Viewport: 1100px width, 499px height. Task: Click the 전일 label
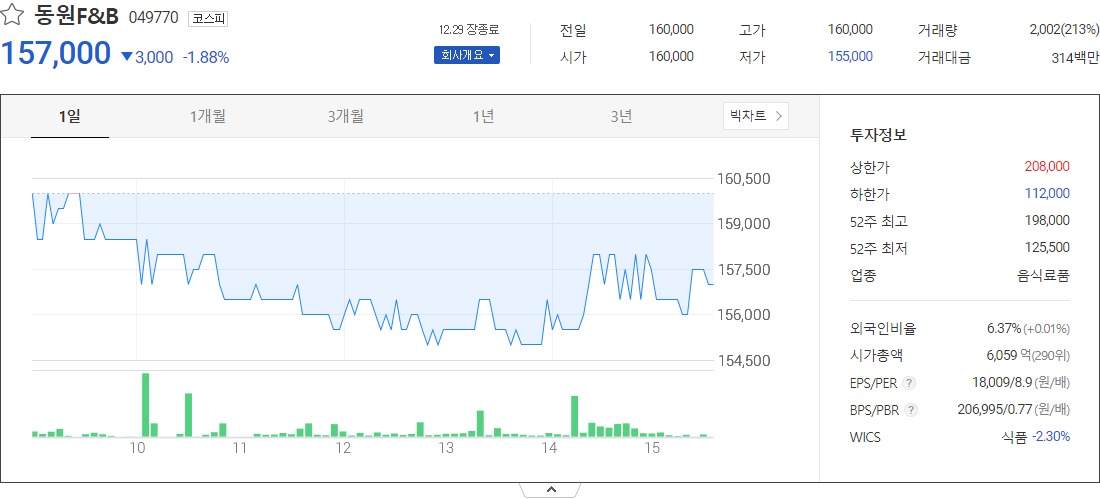point(573,30)
